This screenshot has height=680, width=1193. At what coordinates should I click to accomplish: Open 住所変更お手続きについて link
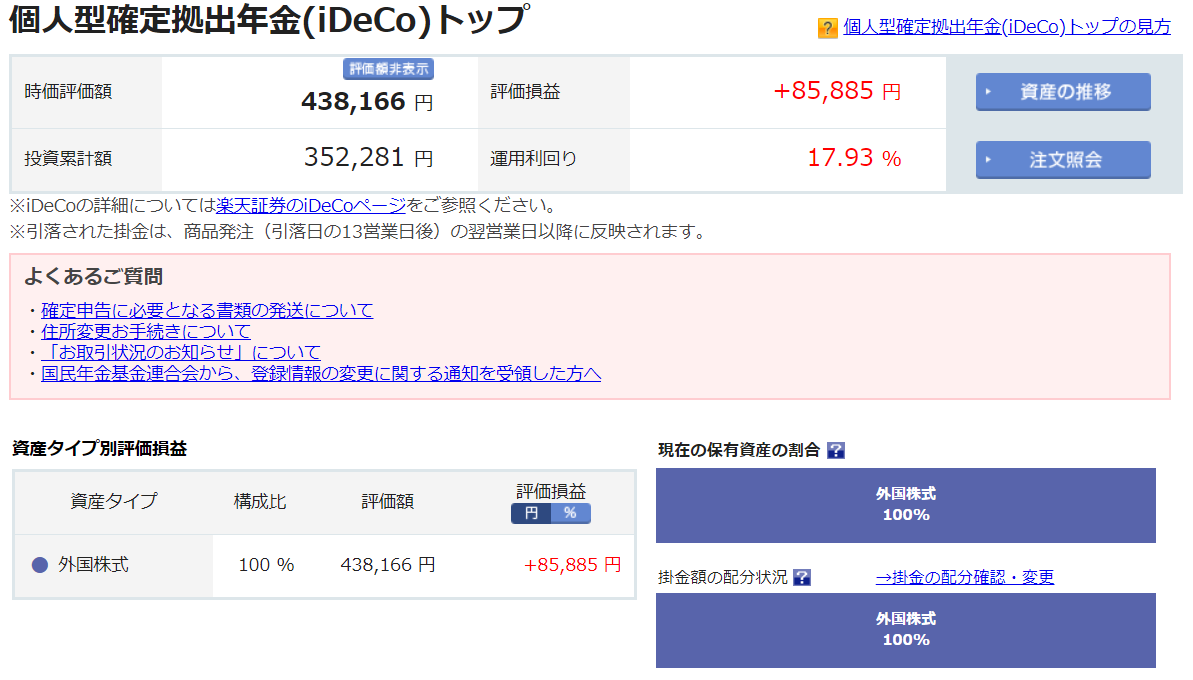tap(145, 332)
